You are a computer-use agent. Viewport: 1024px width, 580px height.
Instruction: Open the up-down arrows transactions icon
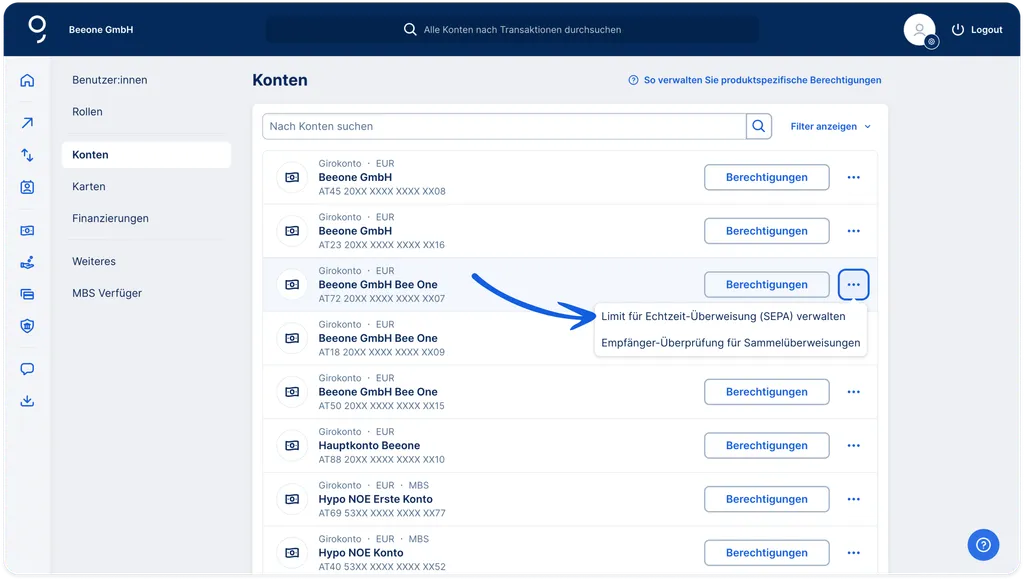click(27, 155)
